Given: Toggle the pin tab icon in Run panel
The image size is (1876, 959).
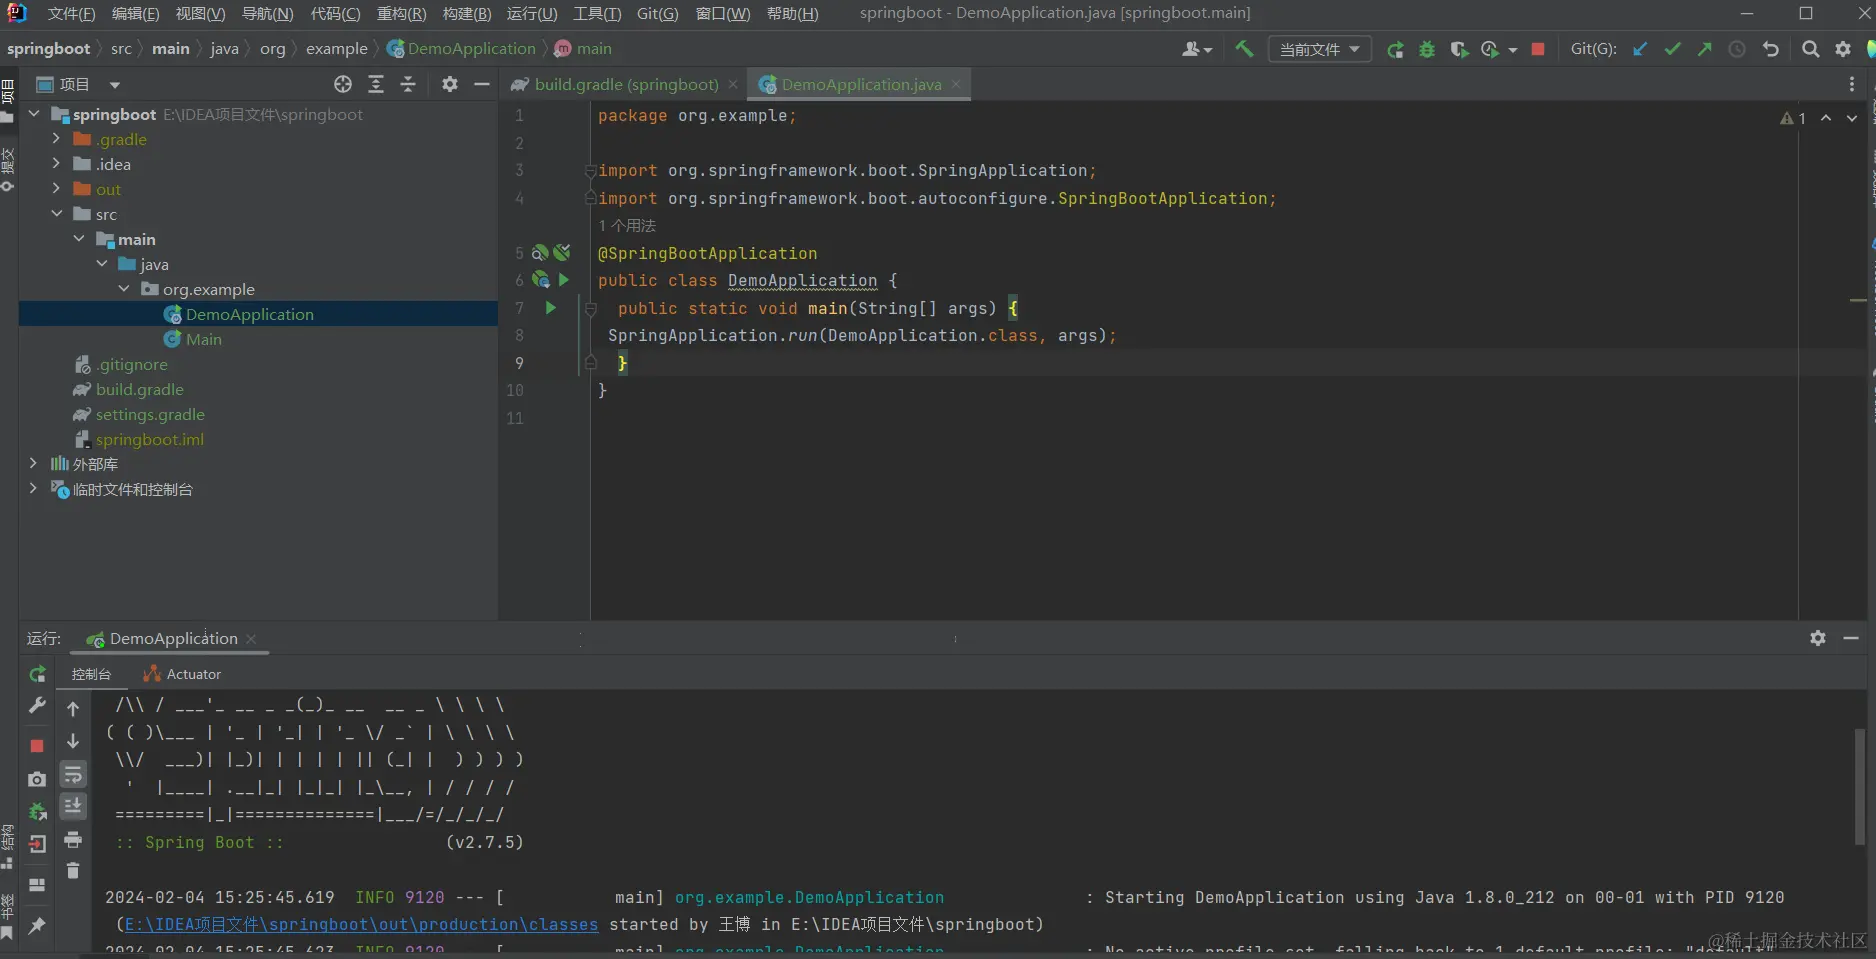Looking at the screenshot, I should click(x=37, y=926).
